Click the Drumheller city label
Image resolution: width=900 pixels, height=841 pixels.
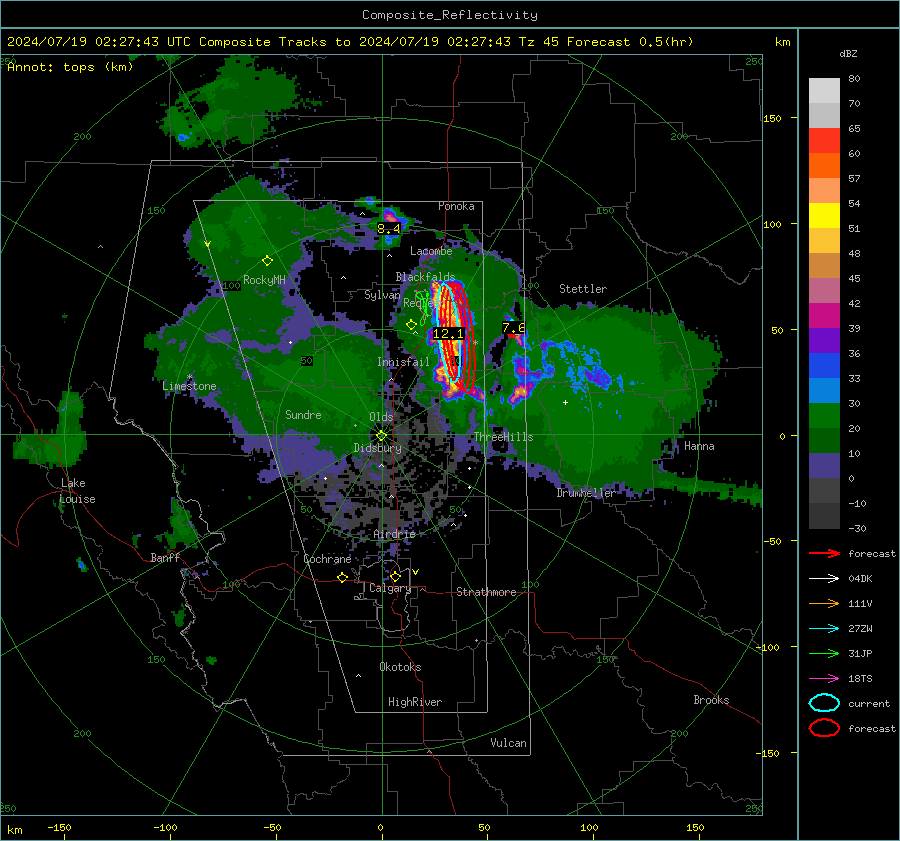[585, 493]
